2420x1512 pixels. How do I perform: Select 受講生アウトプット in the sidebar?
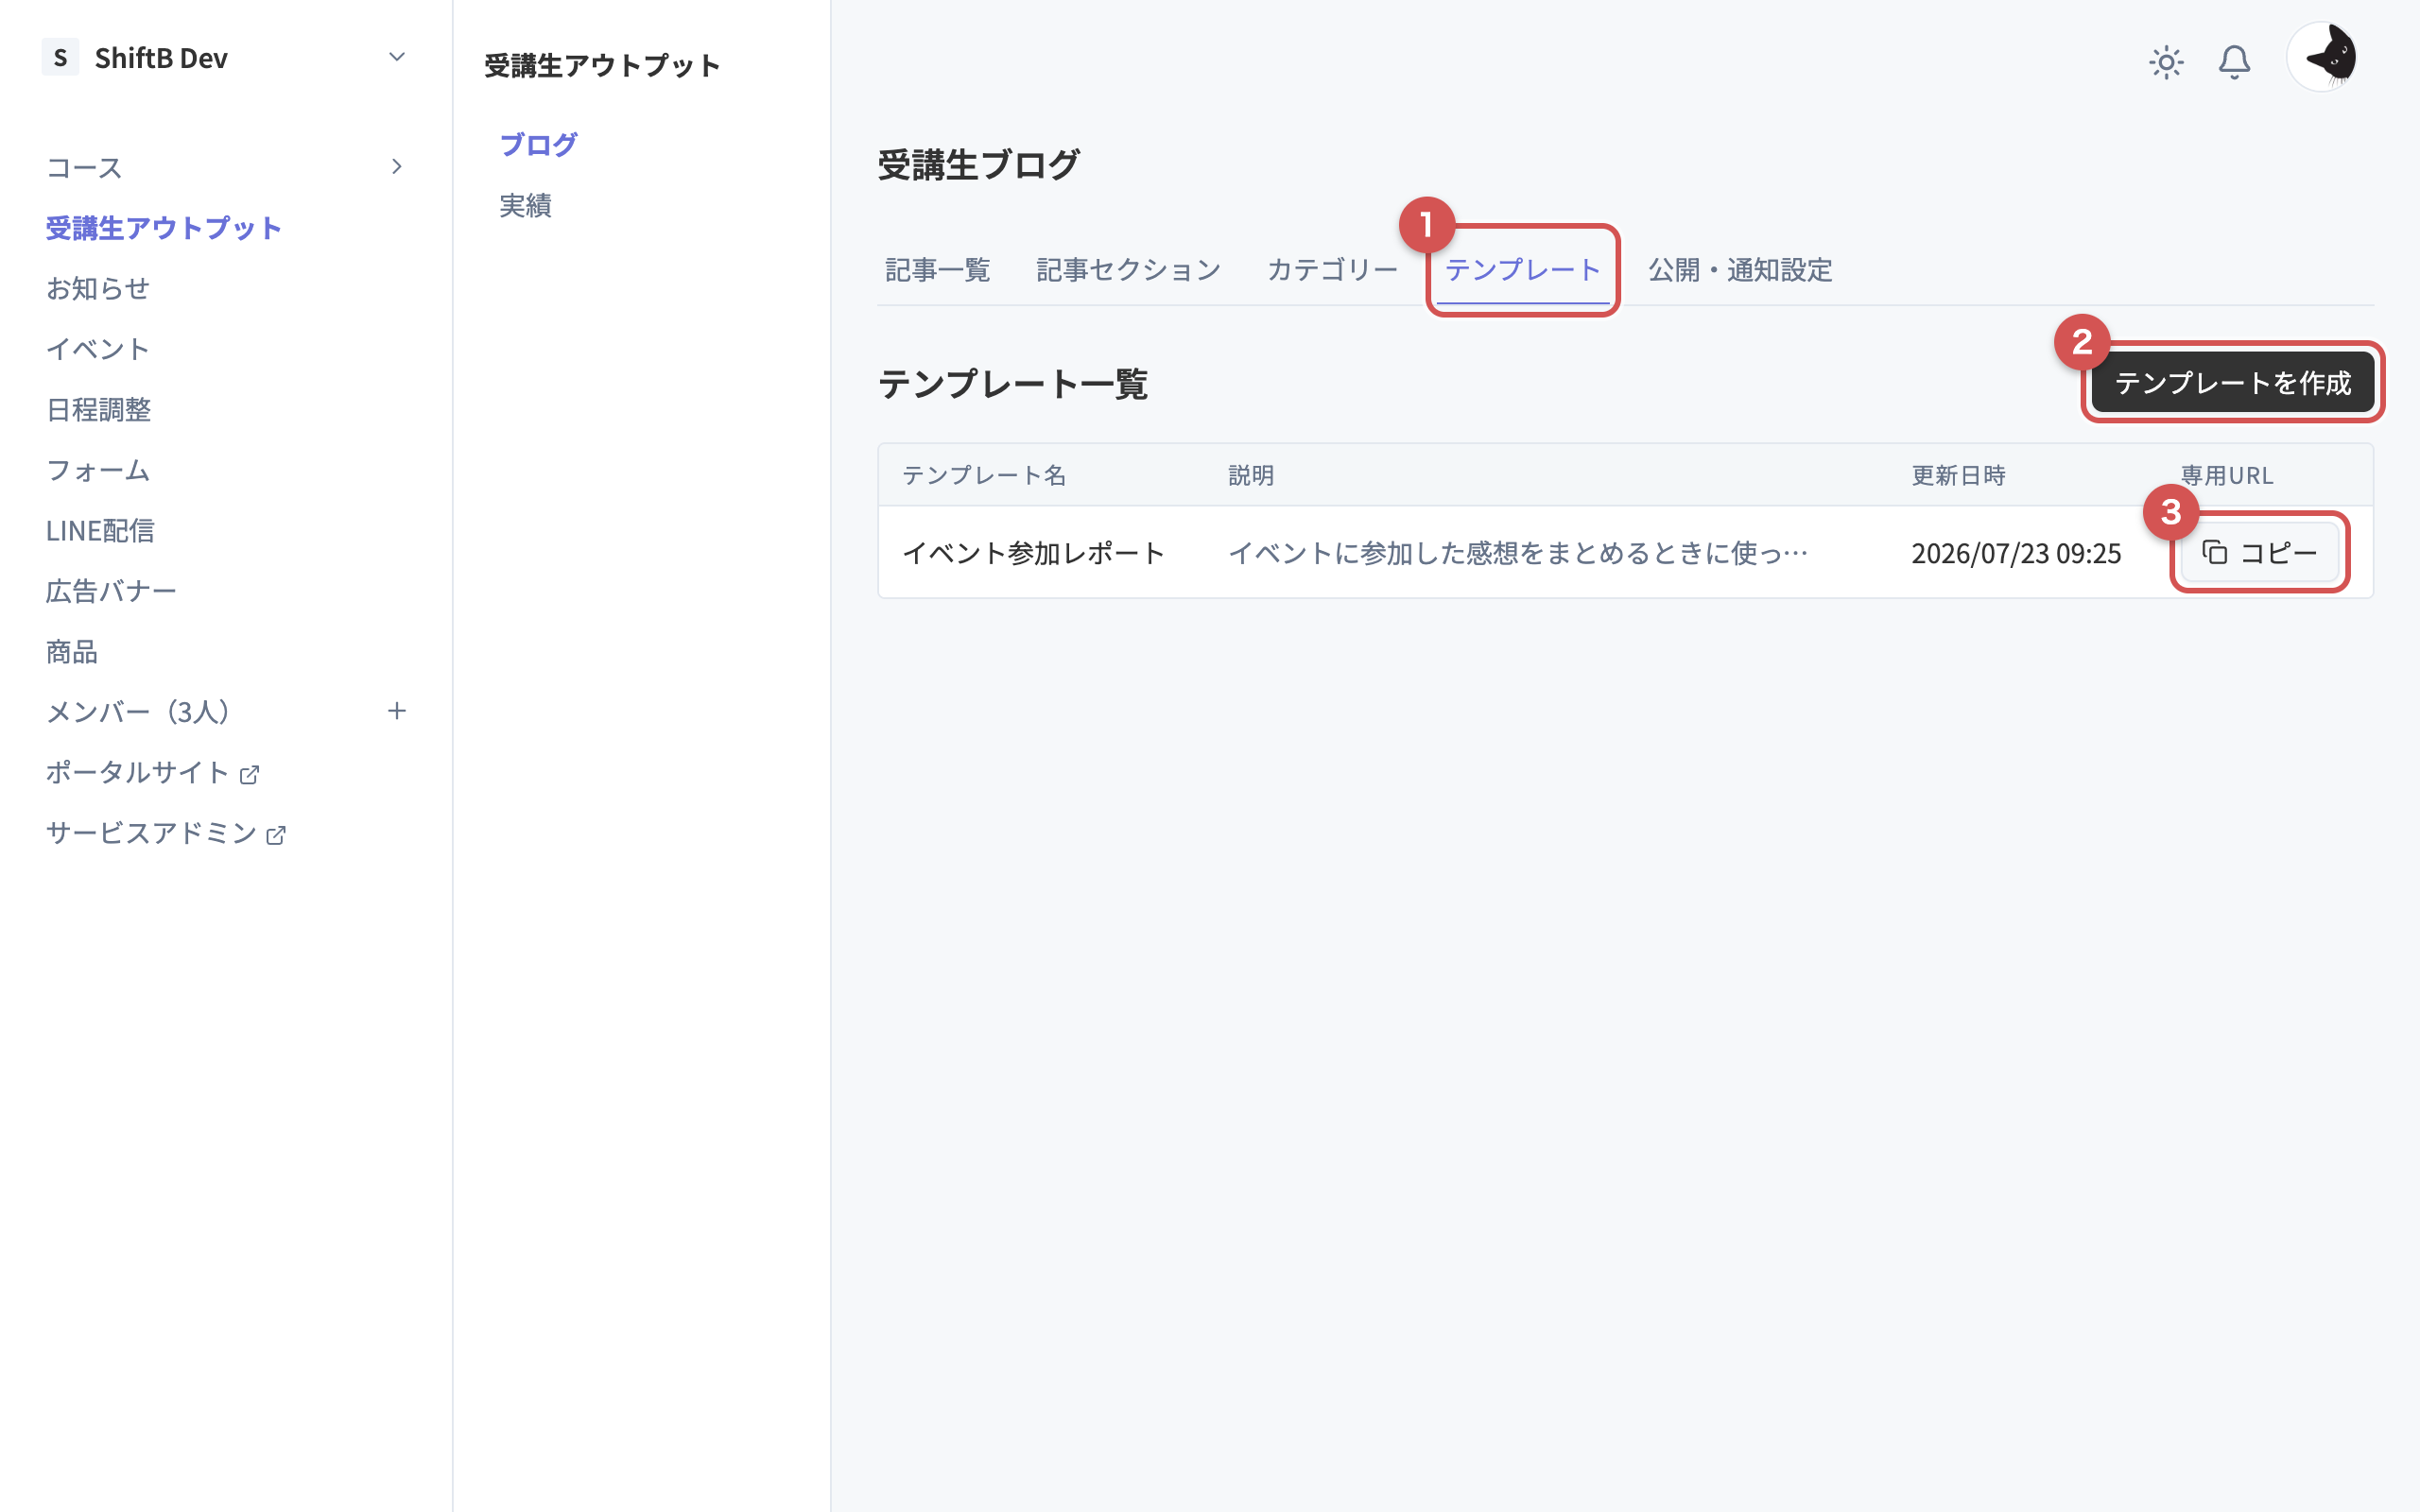pyautogui.click(x=164, y=228)
